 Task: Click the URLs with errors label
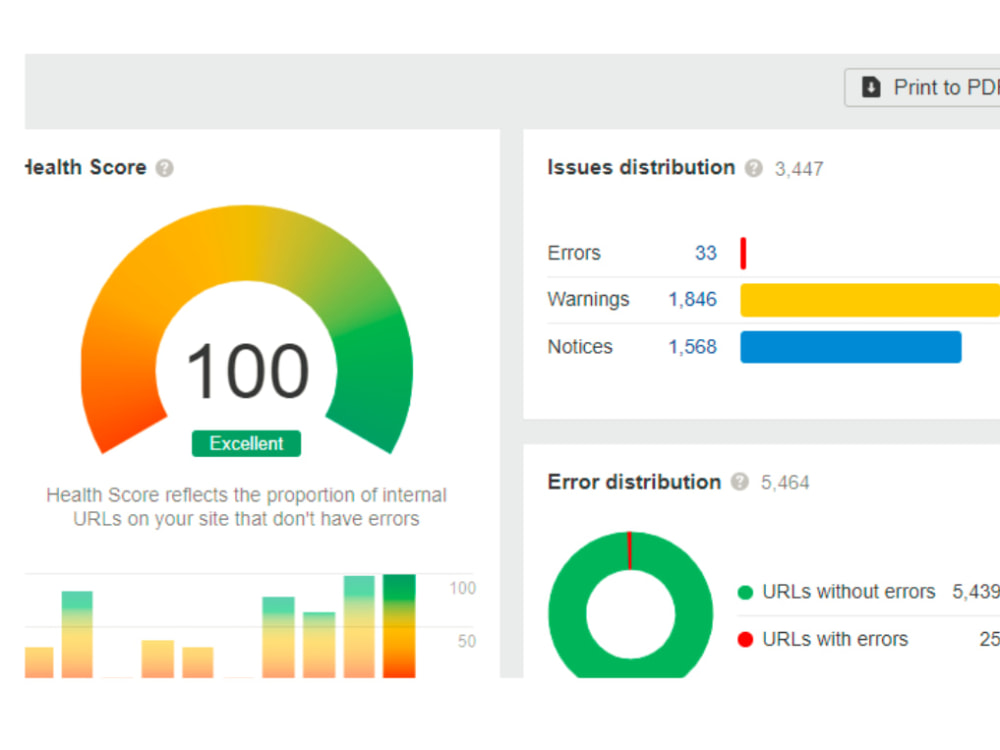835,639
